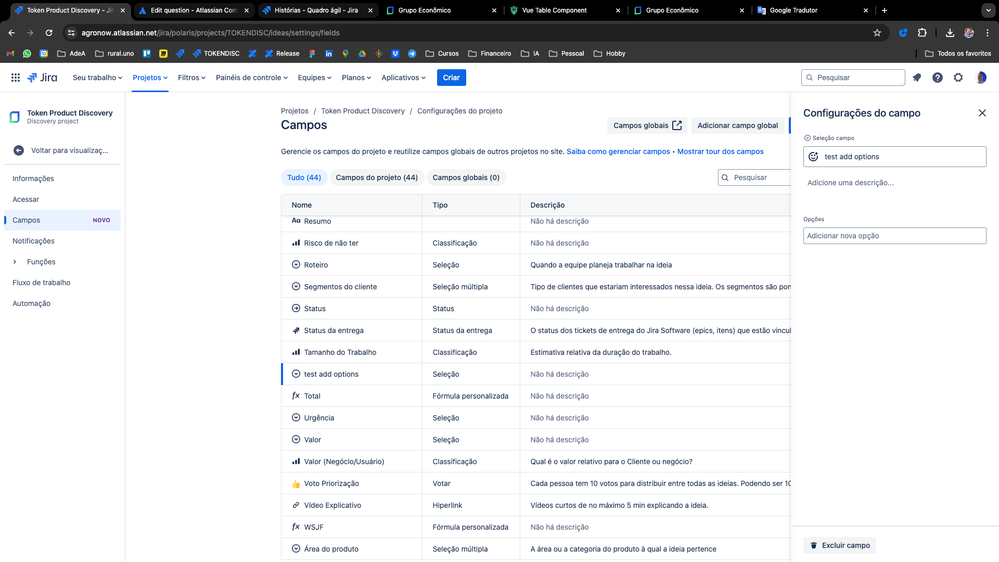Expand the Funções sidebar section
The width and height of the screenshot is (999, 562).
[x=15, y=262]
